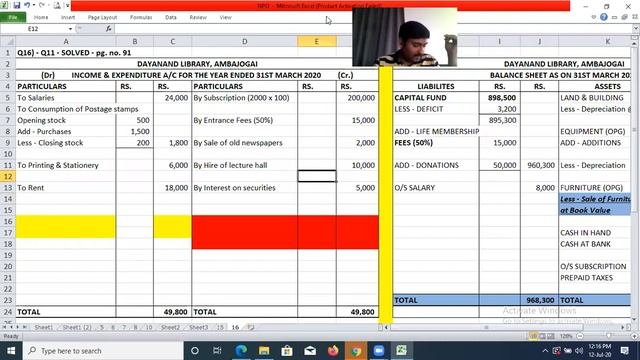Image resolution: width=640 pixels, height=360 pixels.
Task: Open Microsoft Excel Help
Action: click(x=604, y=17)
